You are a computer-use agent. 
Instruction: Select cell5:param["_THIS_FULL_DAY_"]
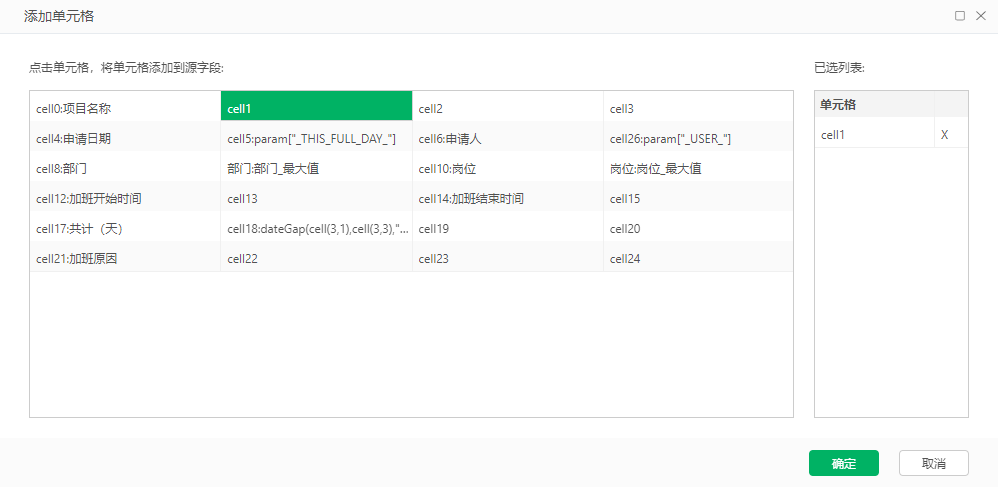point(316,138)
